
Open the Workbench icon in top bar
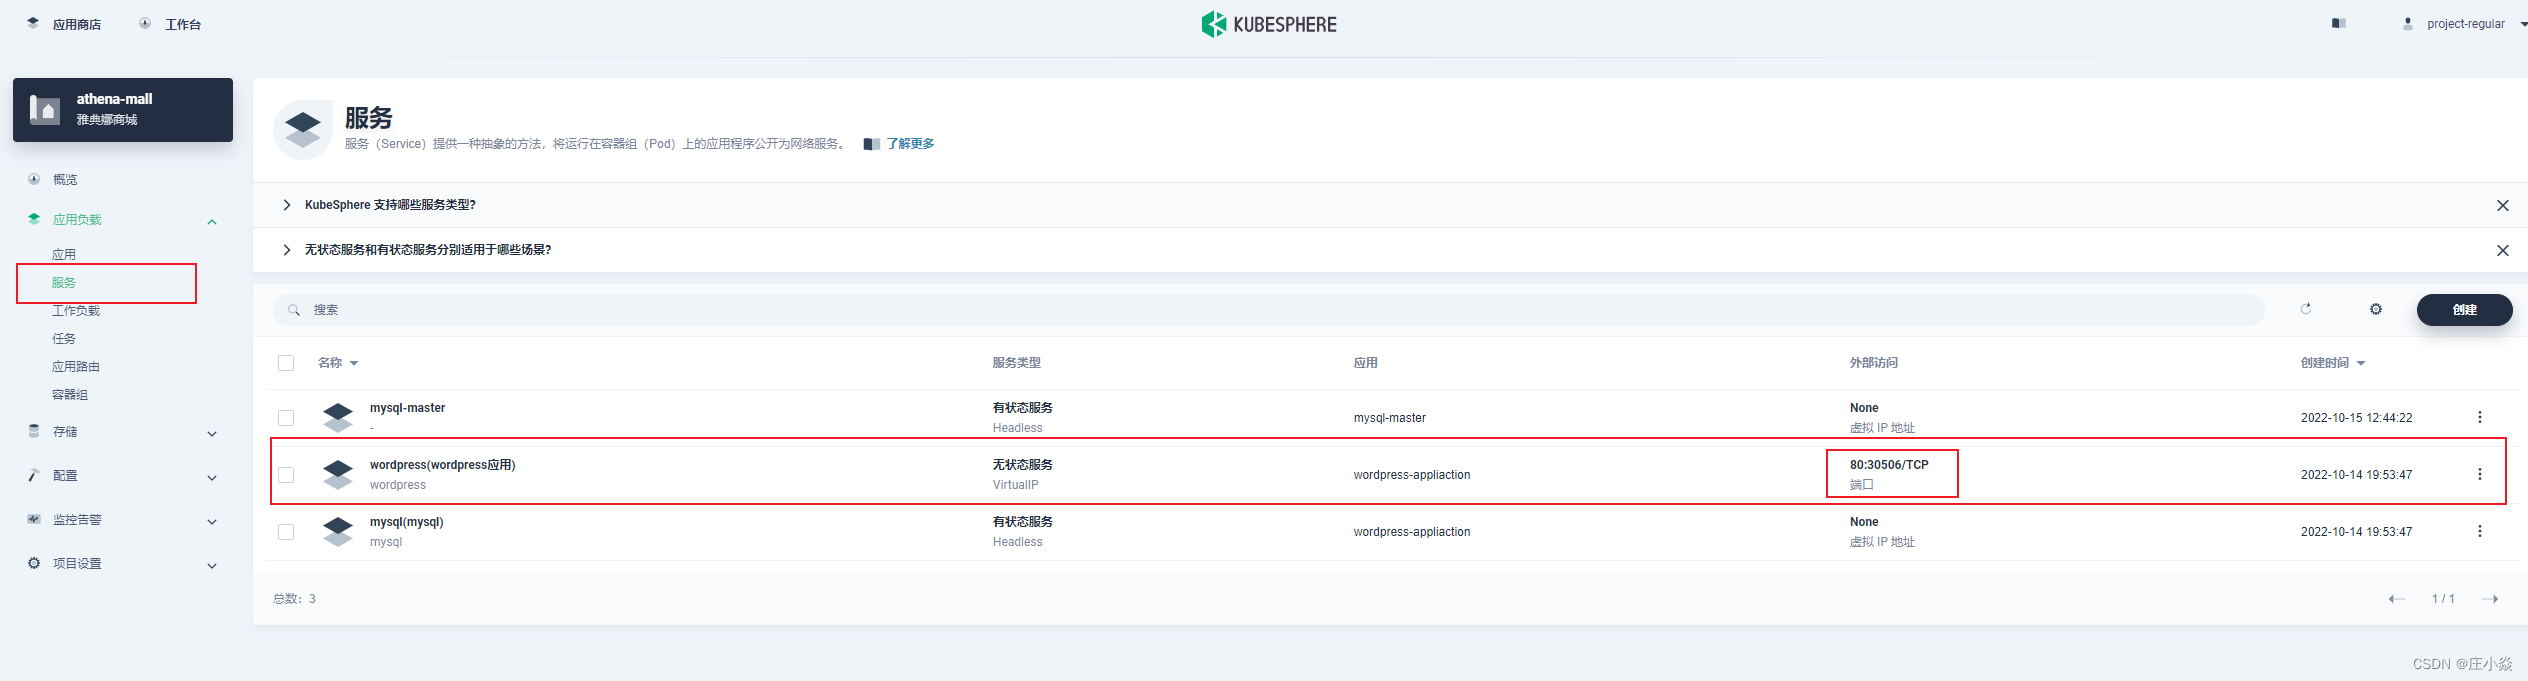(145, 23)
